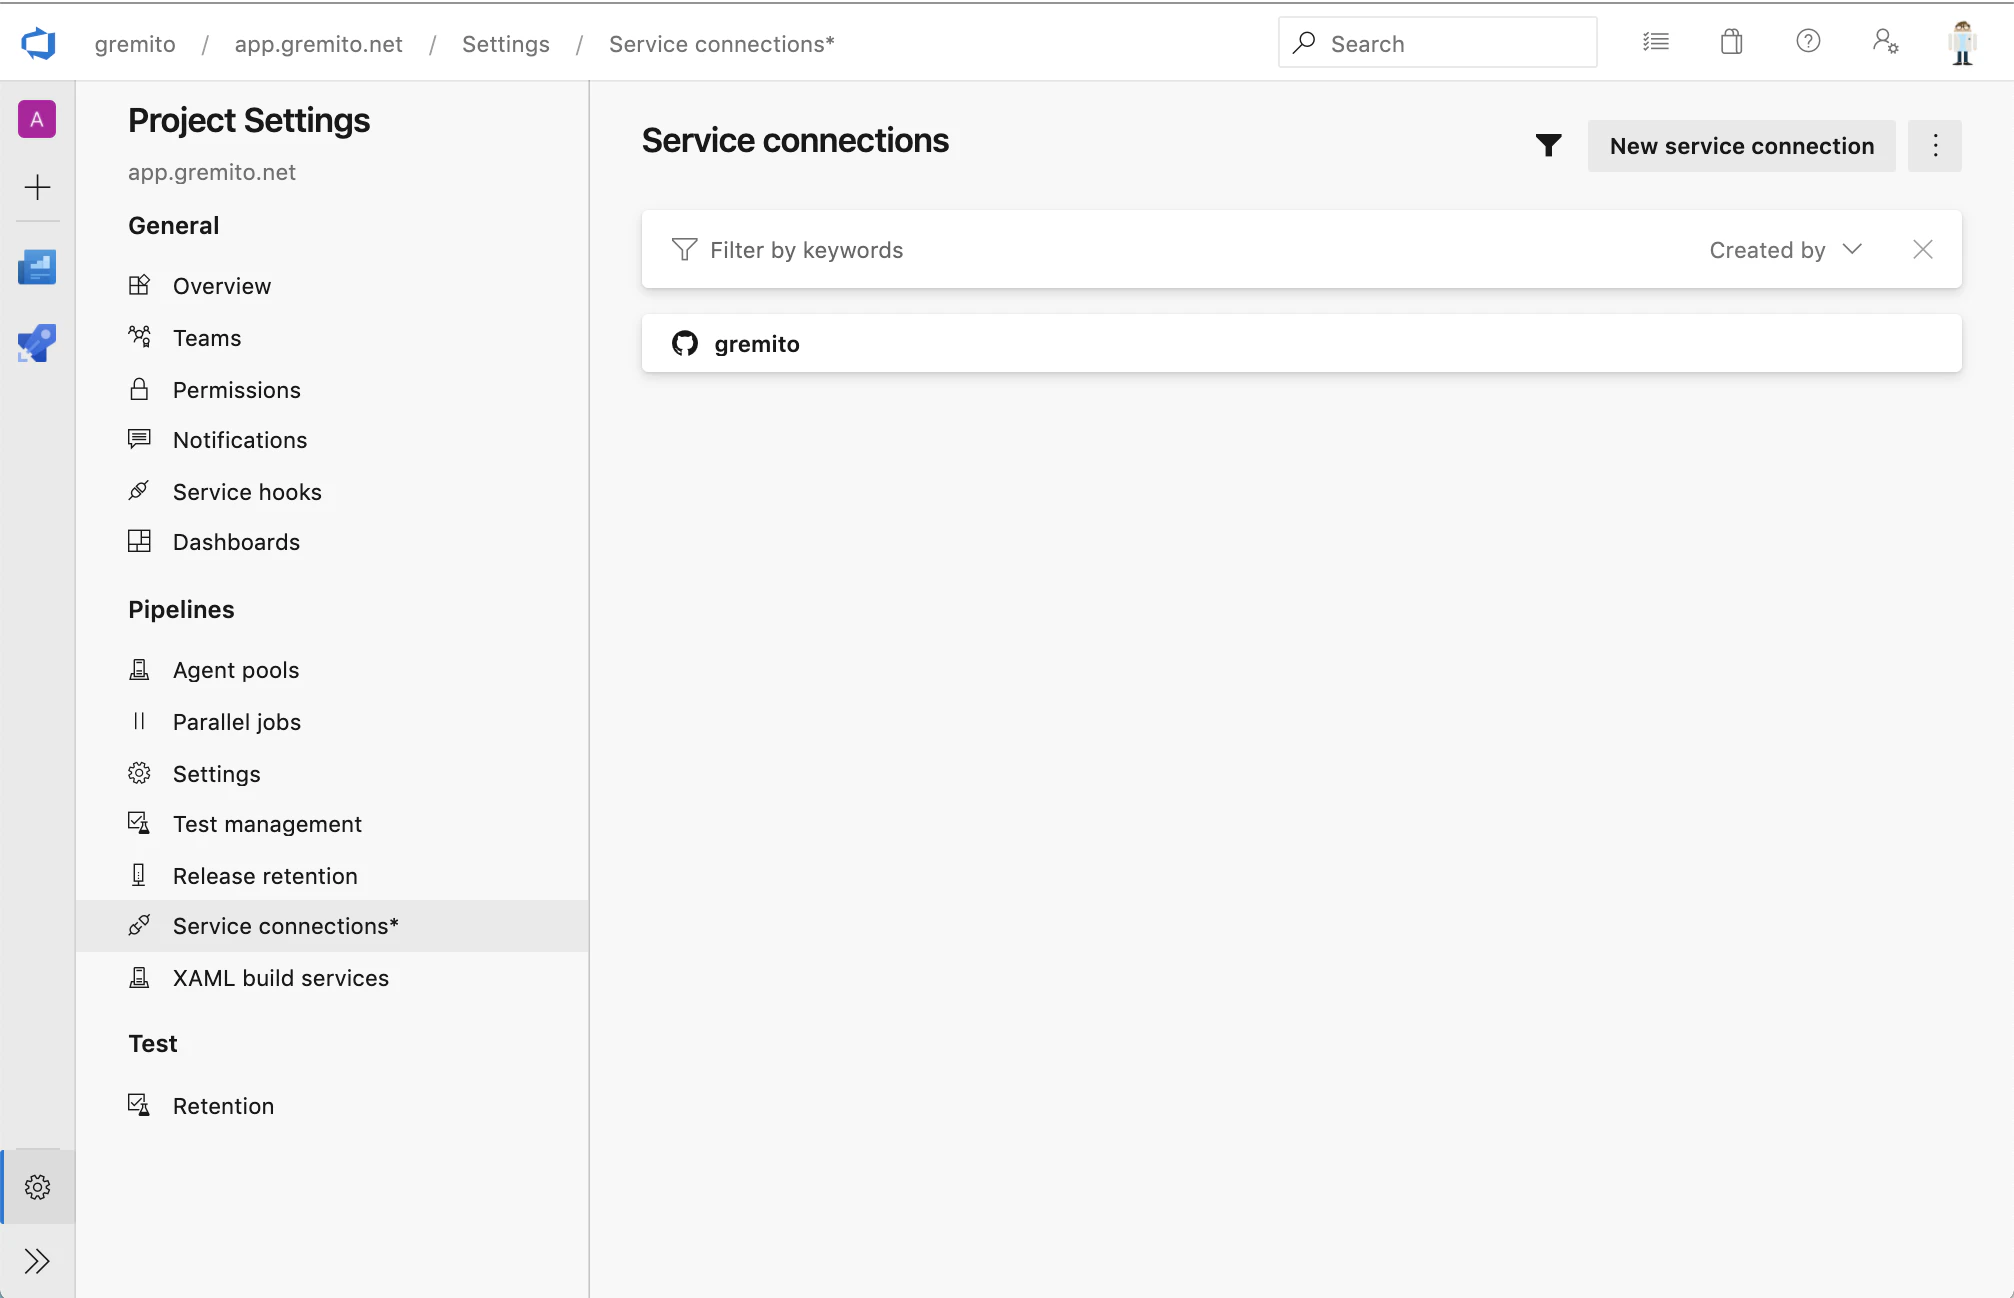Open the work items list icon in the header
The image size is (2014, 1298).
click(x=1656, y=42)
